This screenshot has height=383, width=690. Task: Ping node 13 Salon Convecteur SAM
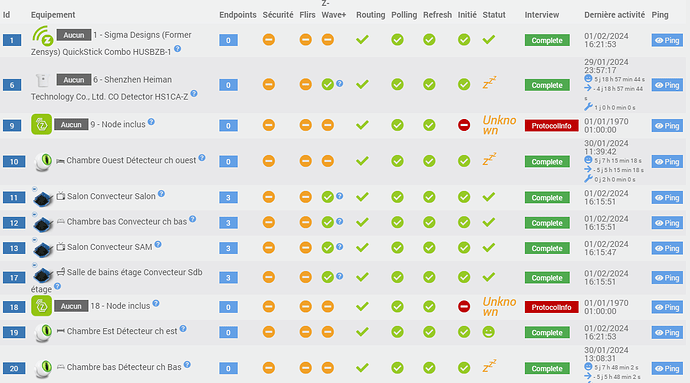pos(667,248)
